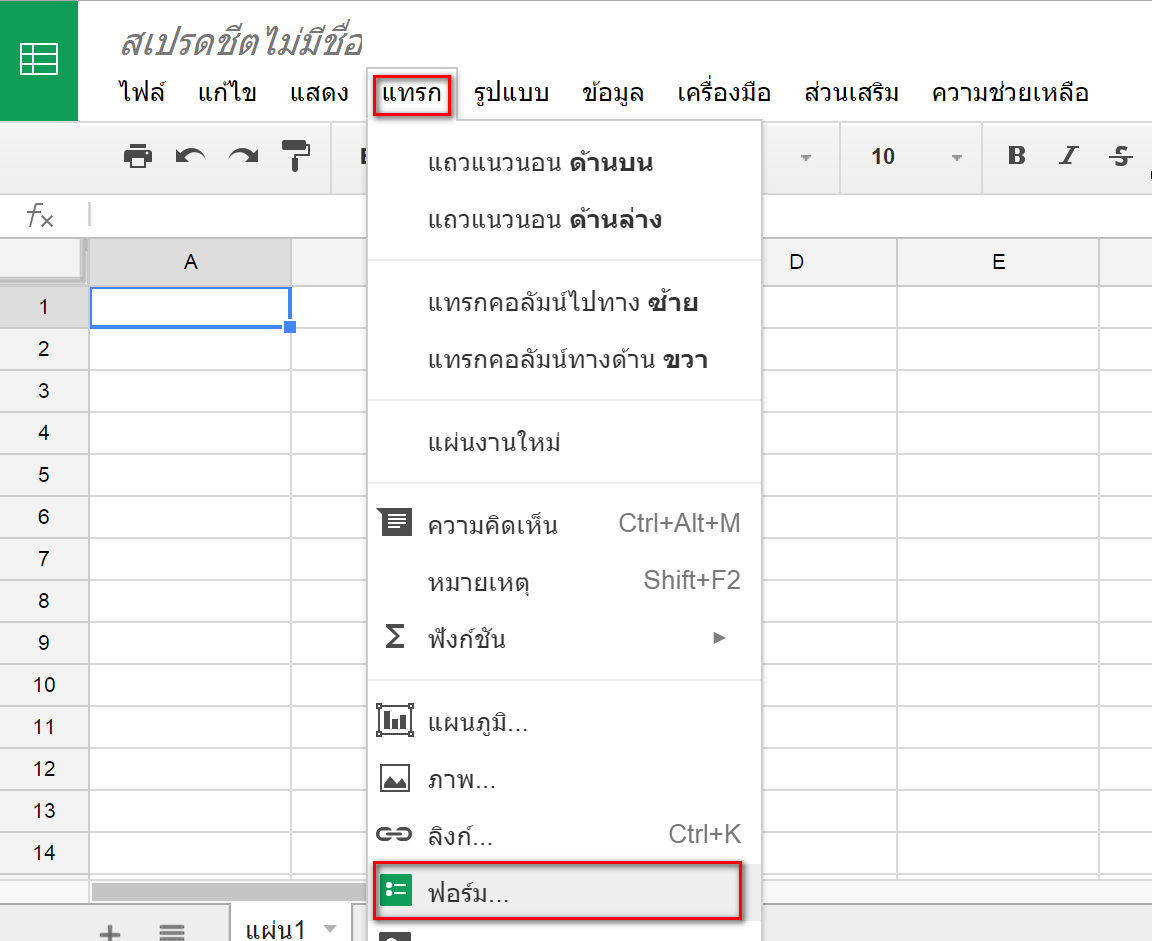Screen dimensions: 1152x941
Task: Select cell A1
Action: (x=190, y=307)
